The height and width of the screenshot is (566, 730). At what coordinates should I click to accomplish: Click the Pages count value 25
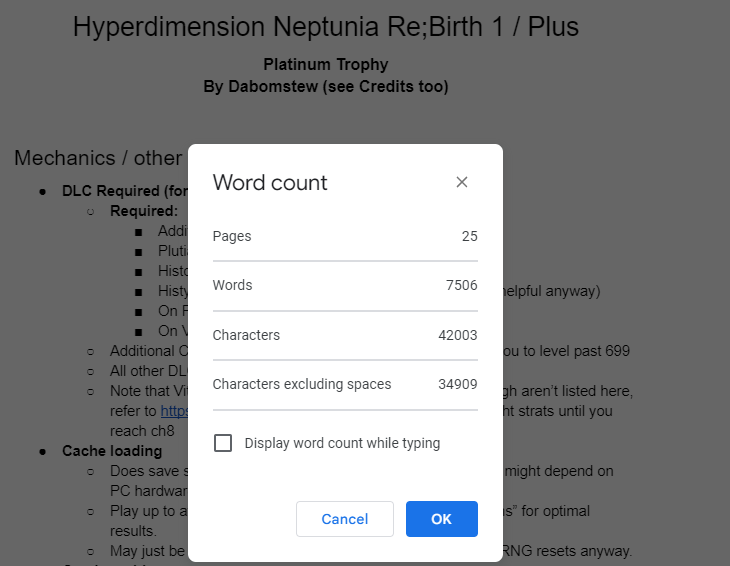pyautogui.click(x=469, y=236)
